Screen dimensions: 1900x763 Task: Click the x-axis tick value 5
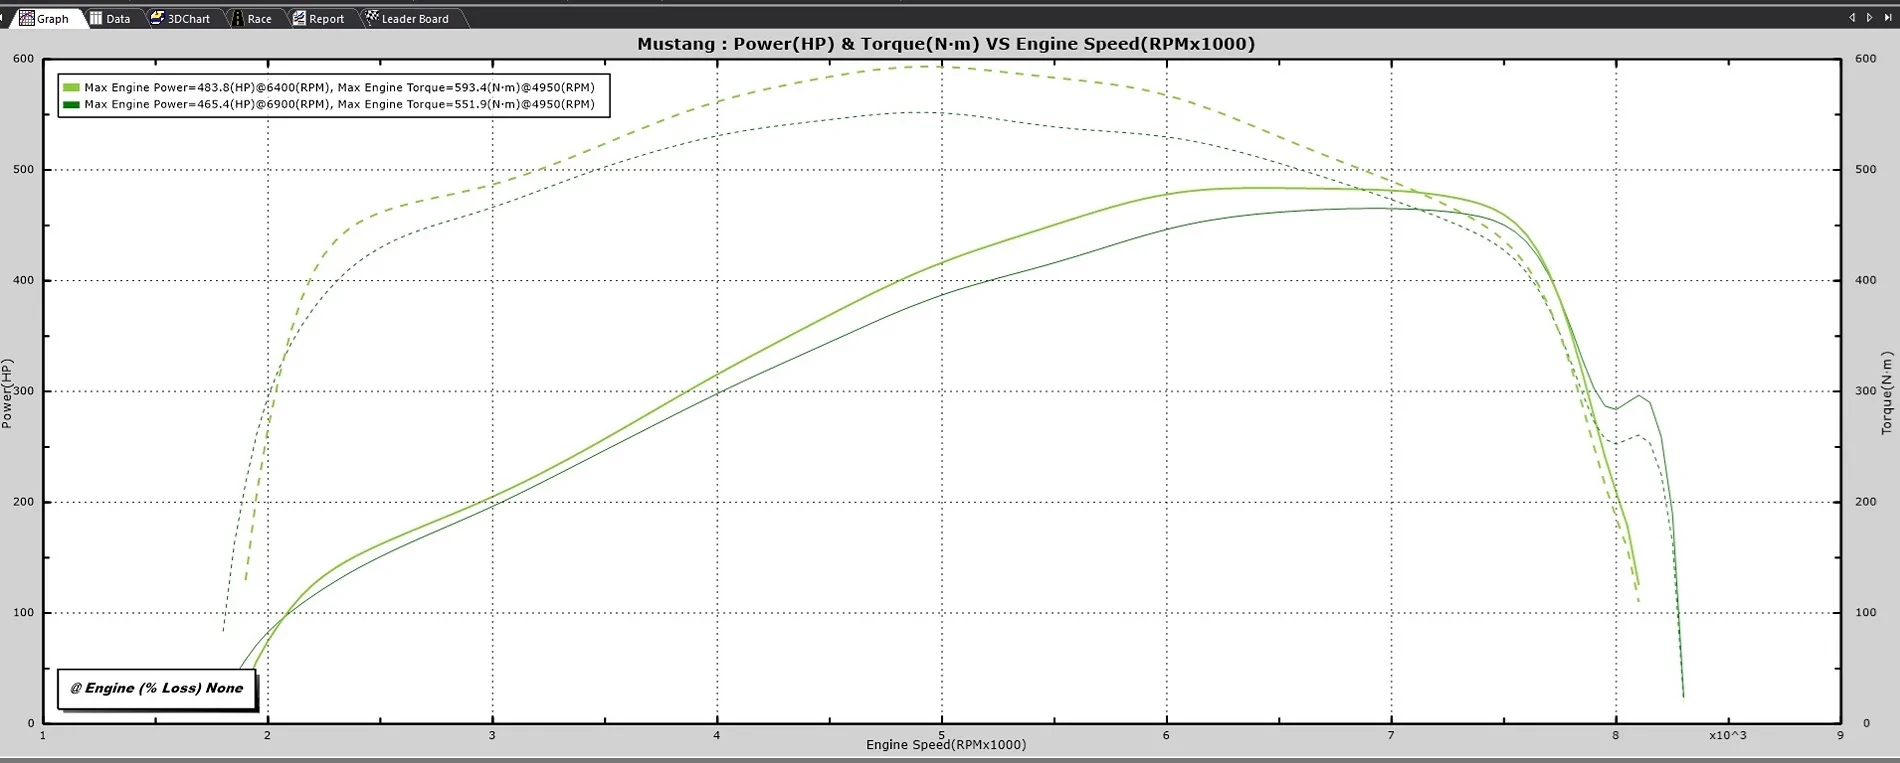click(941, 736)
